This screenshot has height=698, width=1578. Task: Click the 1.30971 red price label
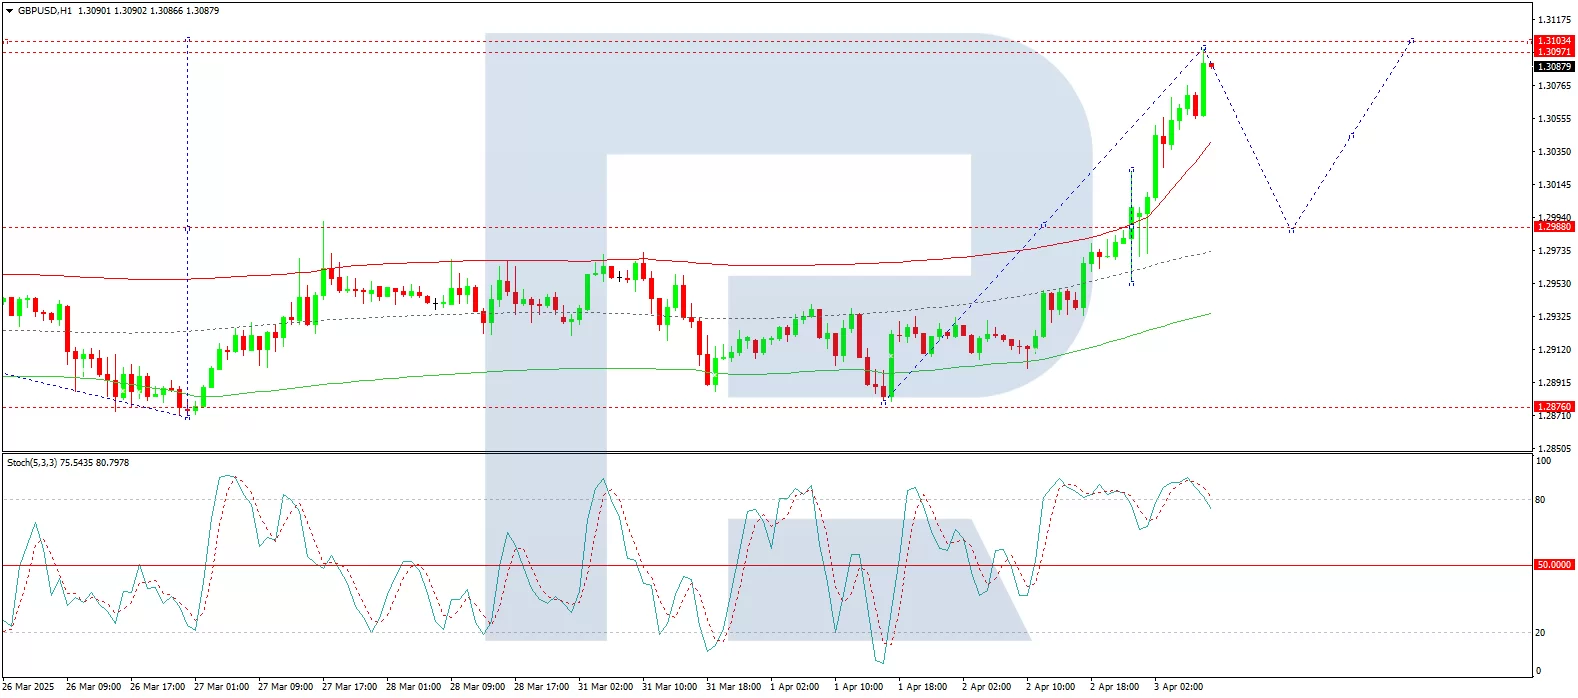(1553, 52)
